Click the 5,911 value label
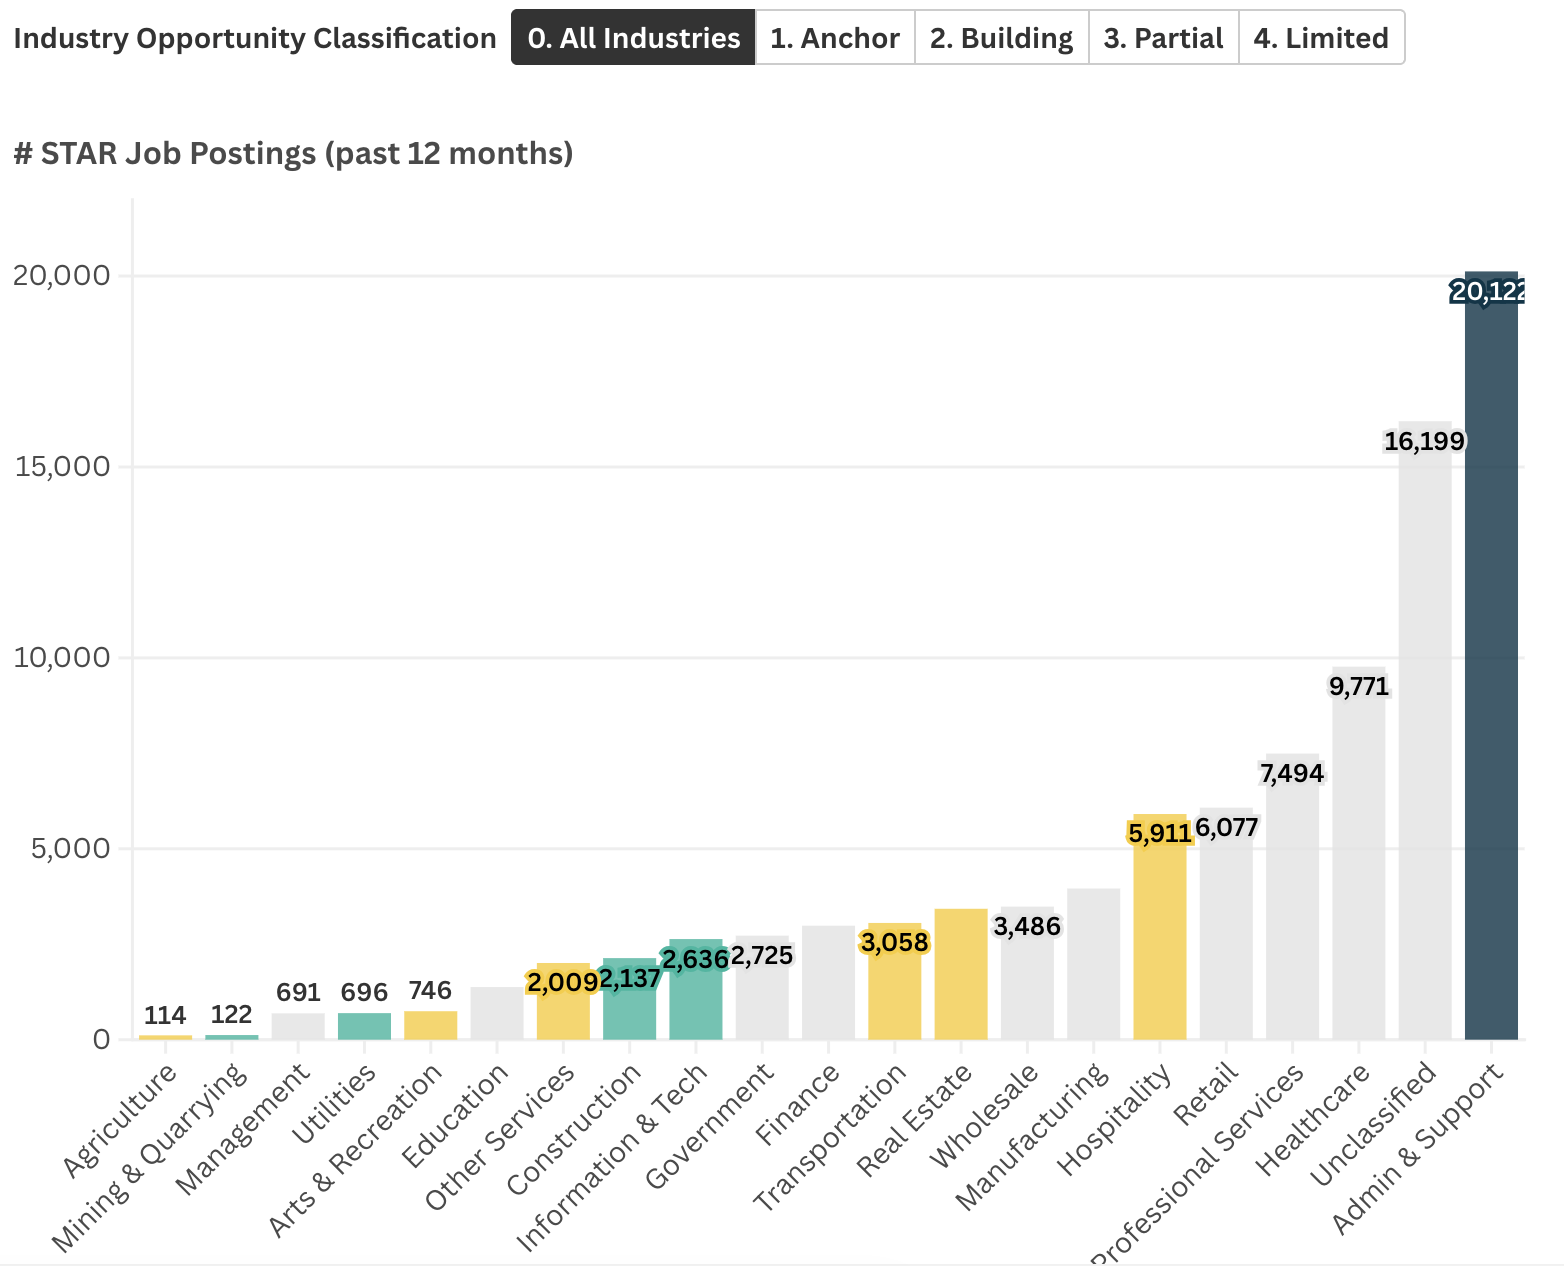The height and width of the screenshot is (1266, 1564). point(1160,833)
